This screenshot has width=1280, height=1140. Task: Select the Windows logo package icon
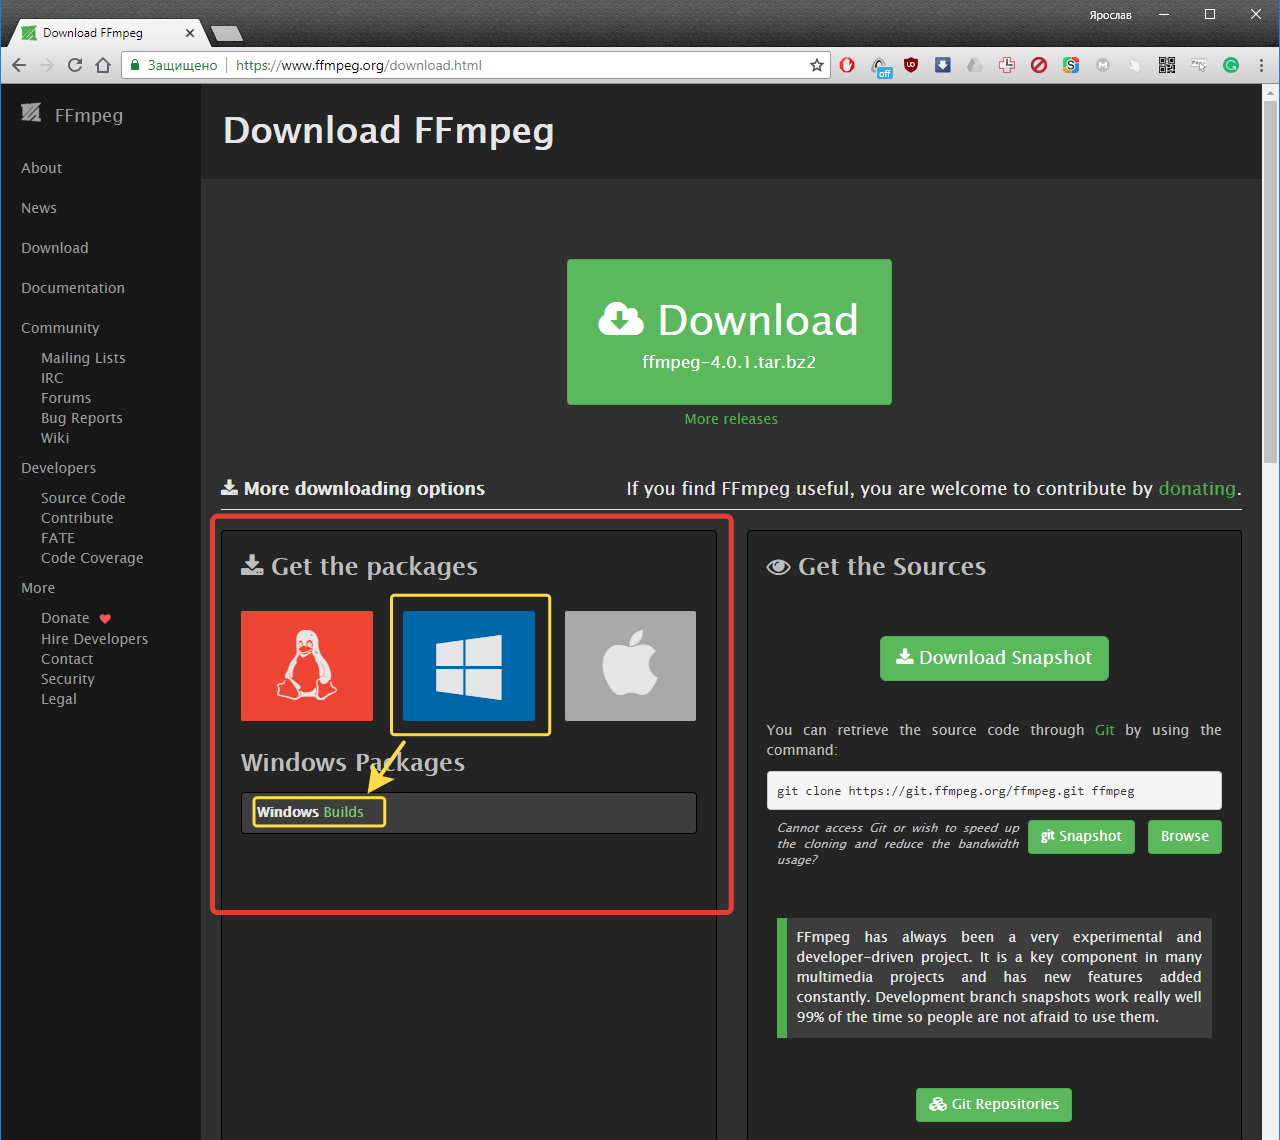pos(469,666)
